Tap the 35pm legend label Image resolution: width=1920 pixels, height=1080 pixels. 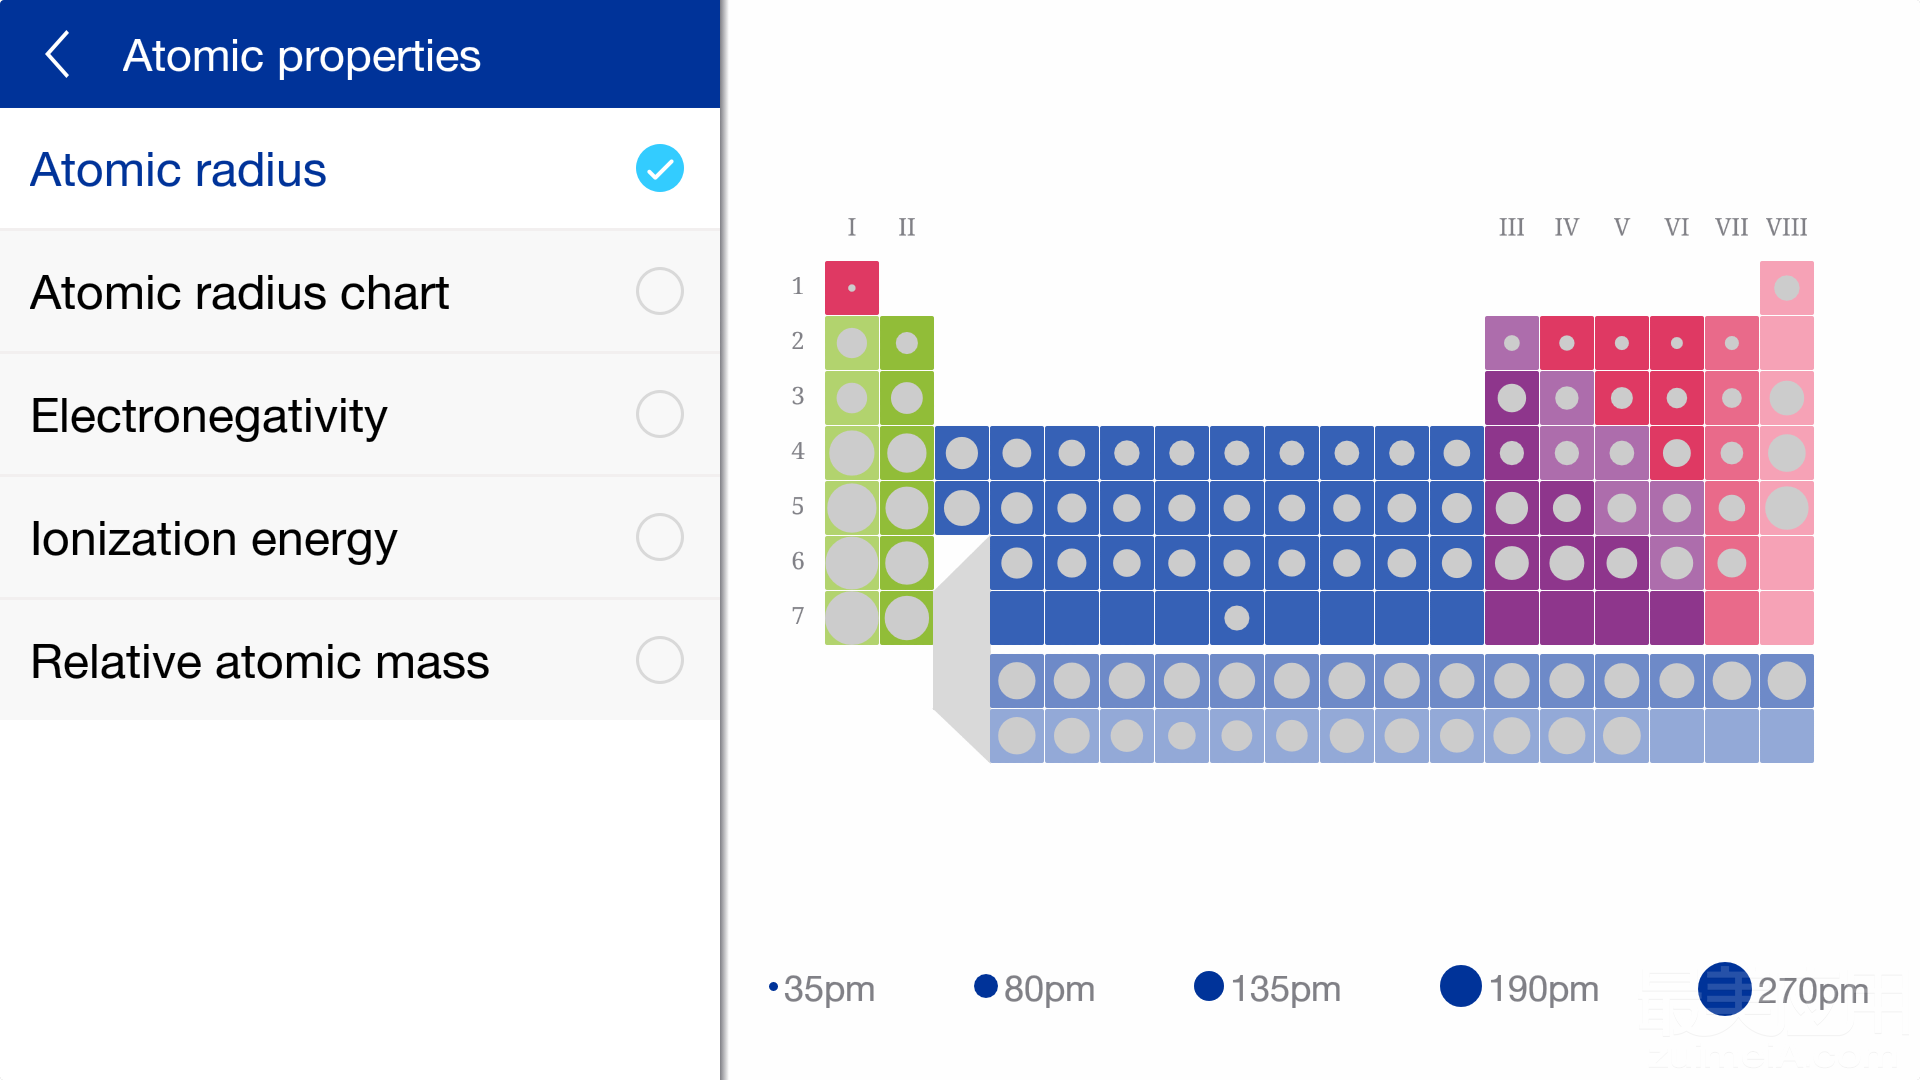[x=829, y=989]
